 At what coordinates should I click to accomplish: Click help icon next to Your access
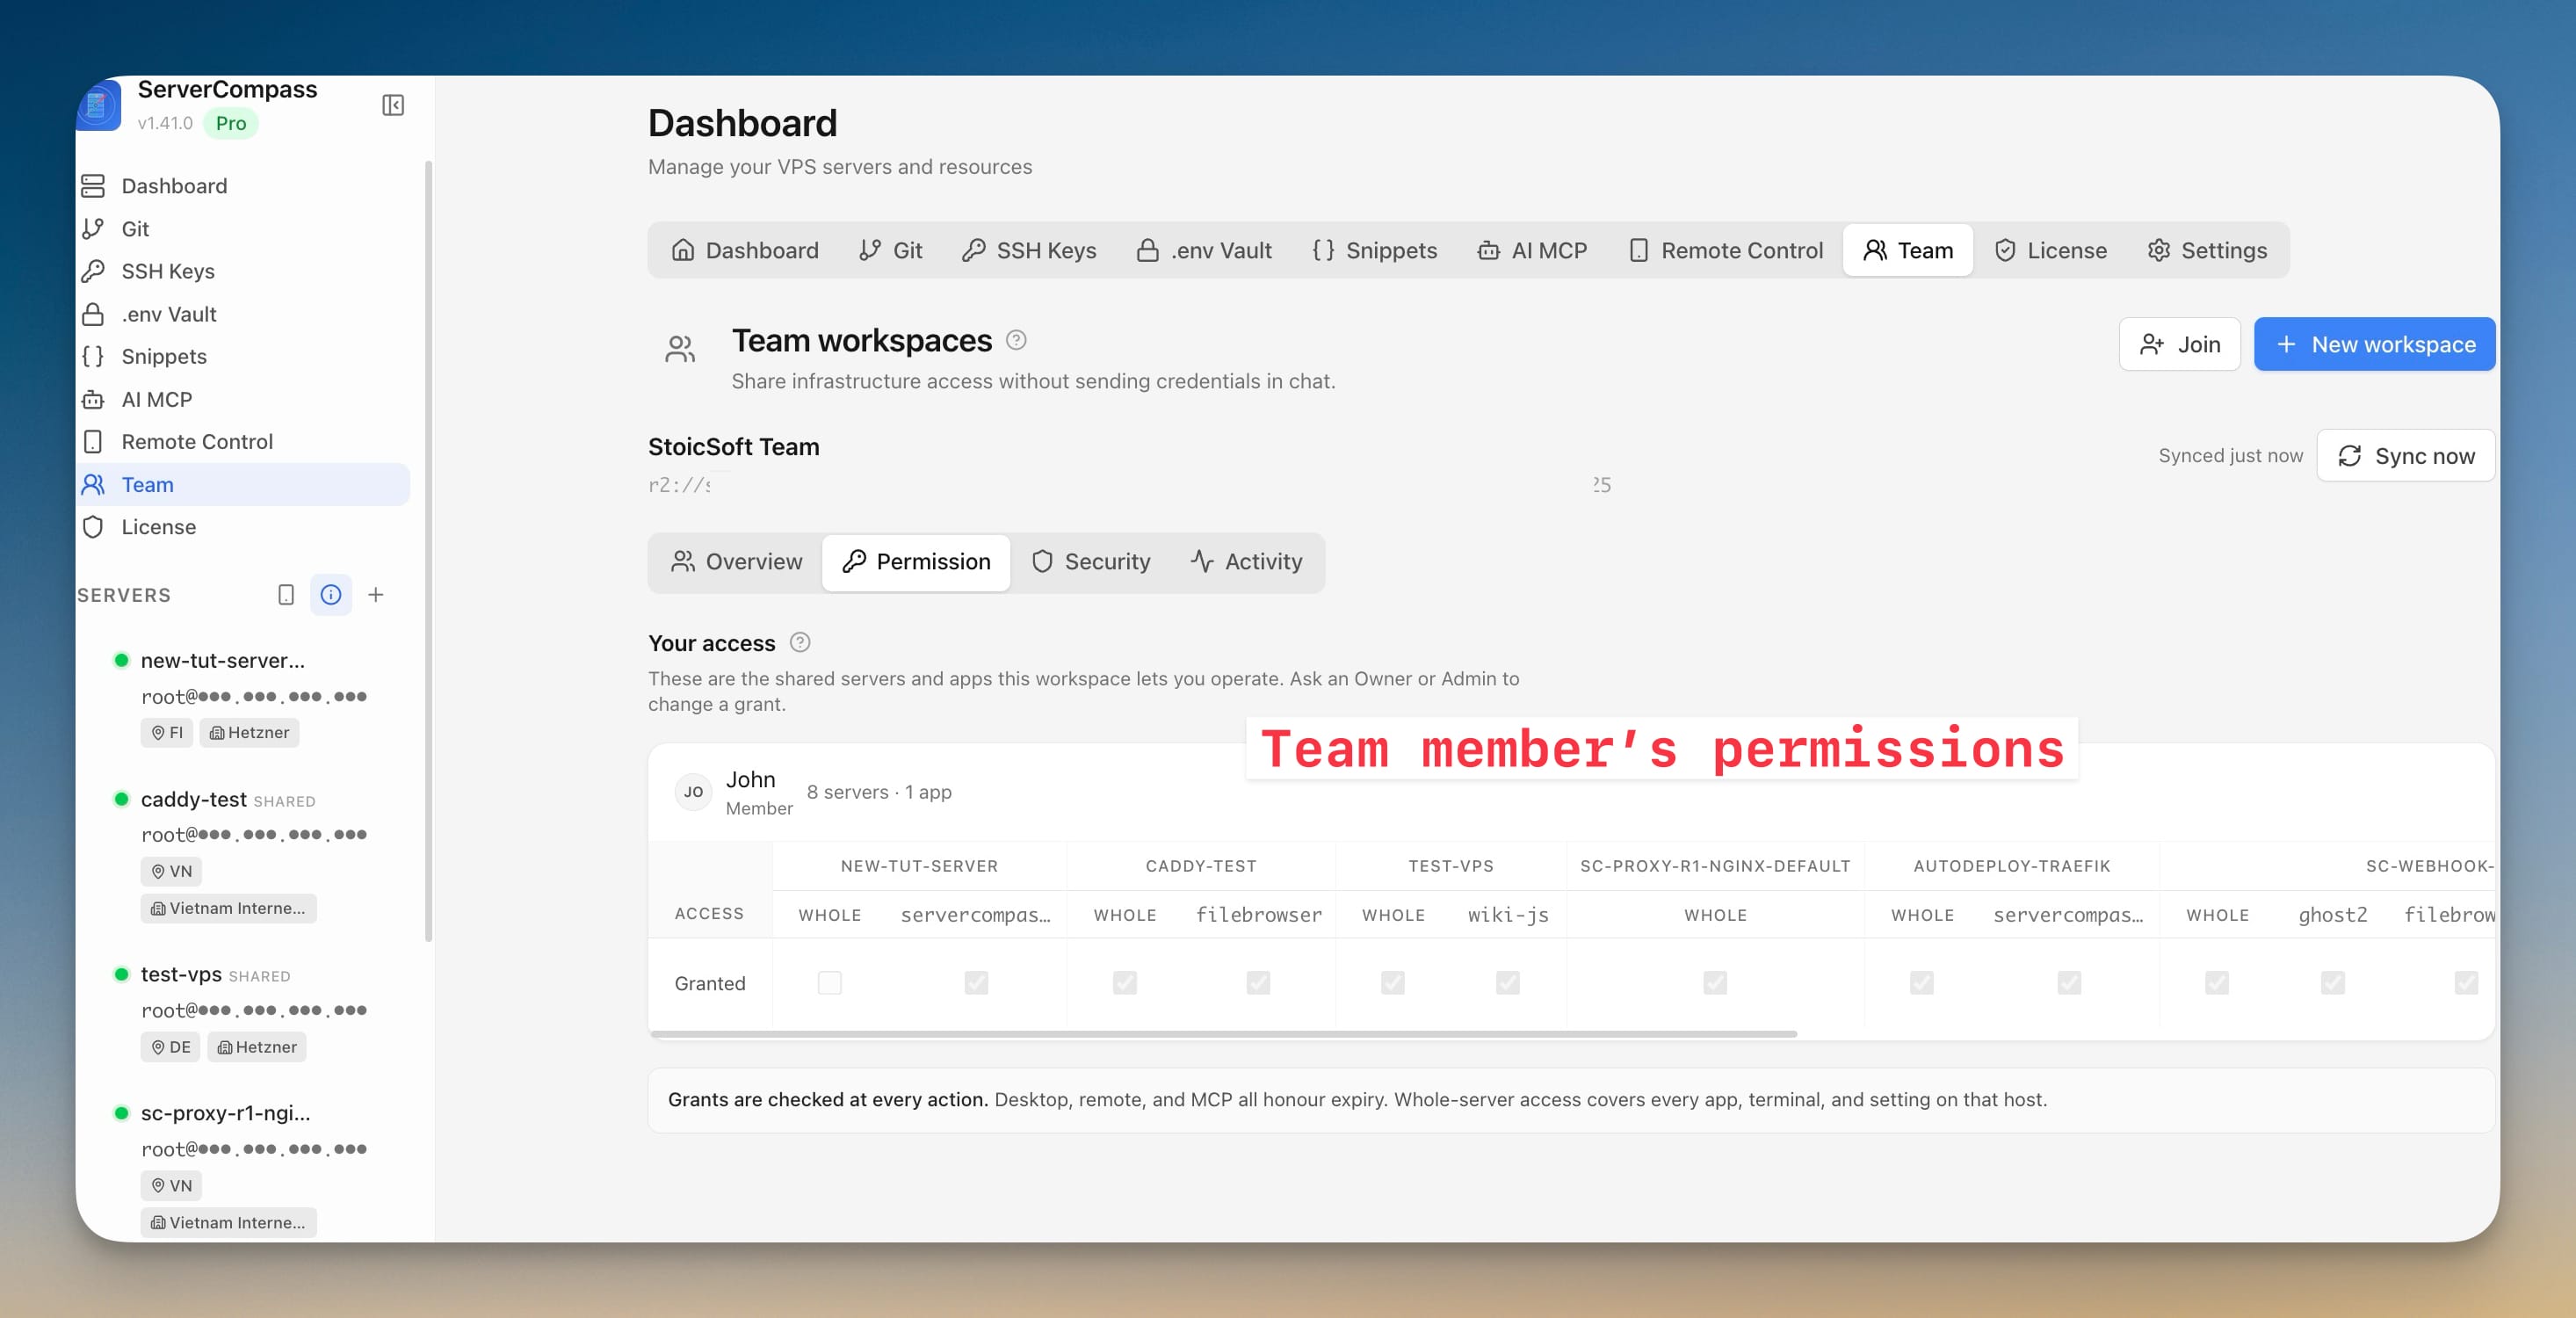point(800,642)
